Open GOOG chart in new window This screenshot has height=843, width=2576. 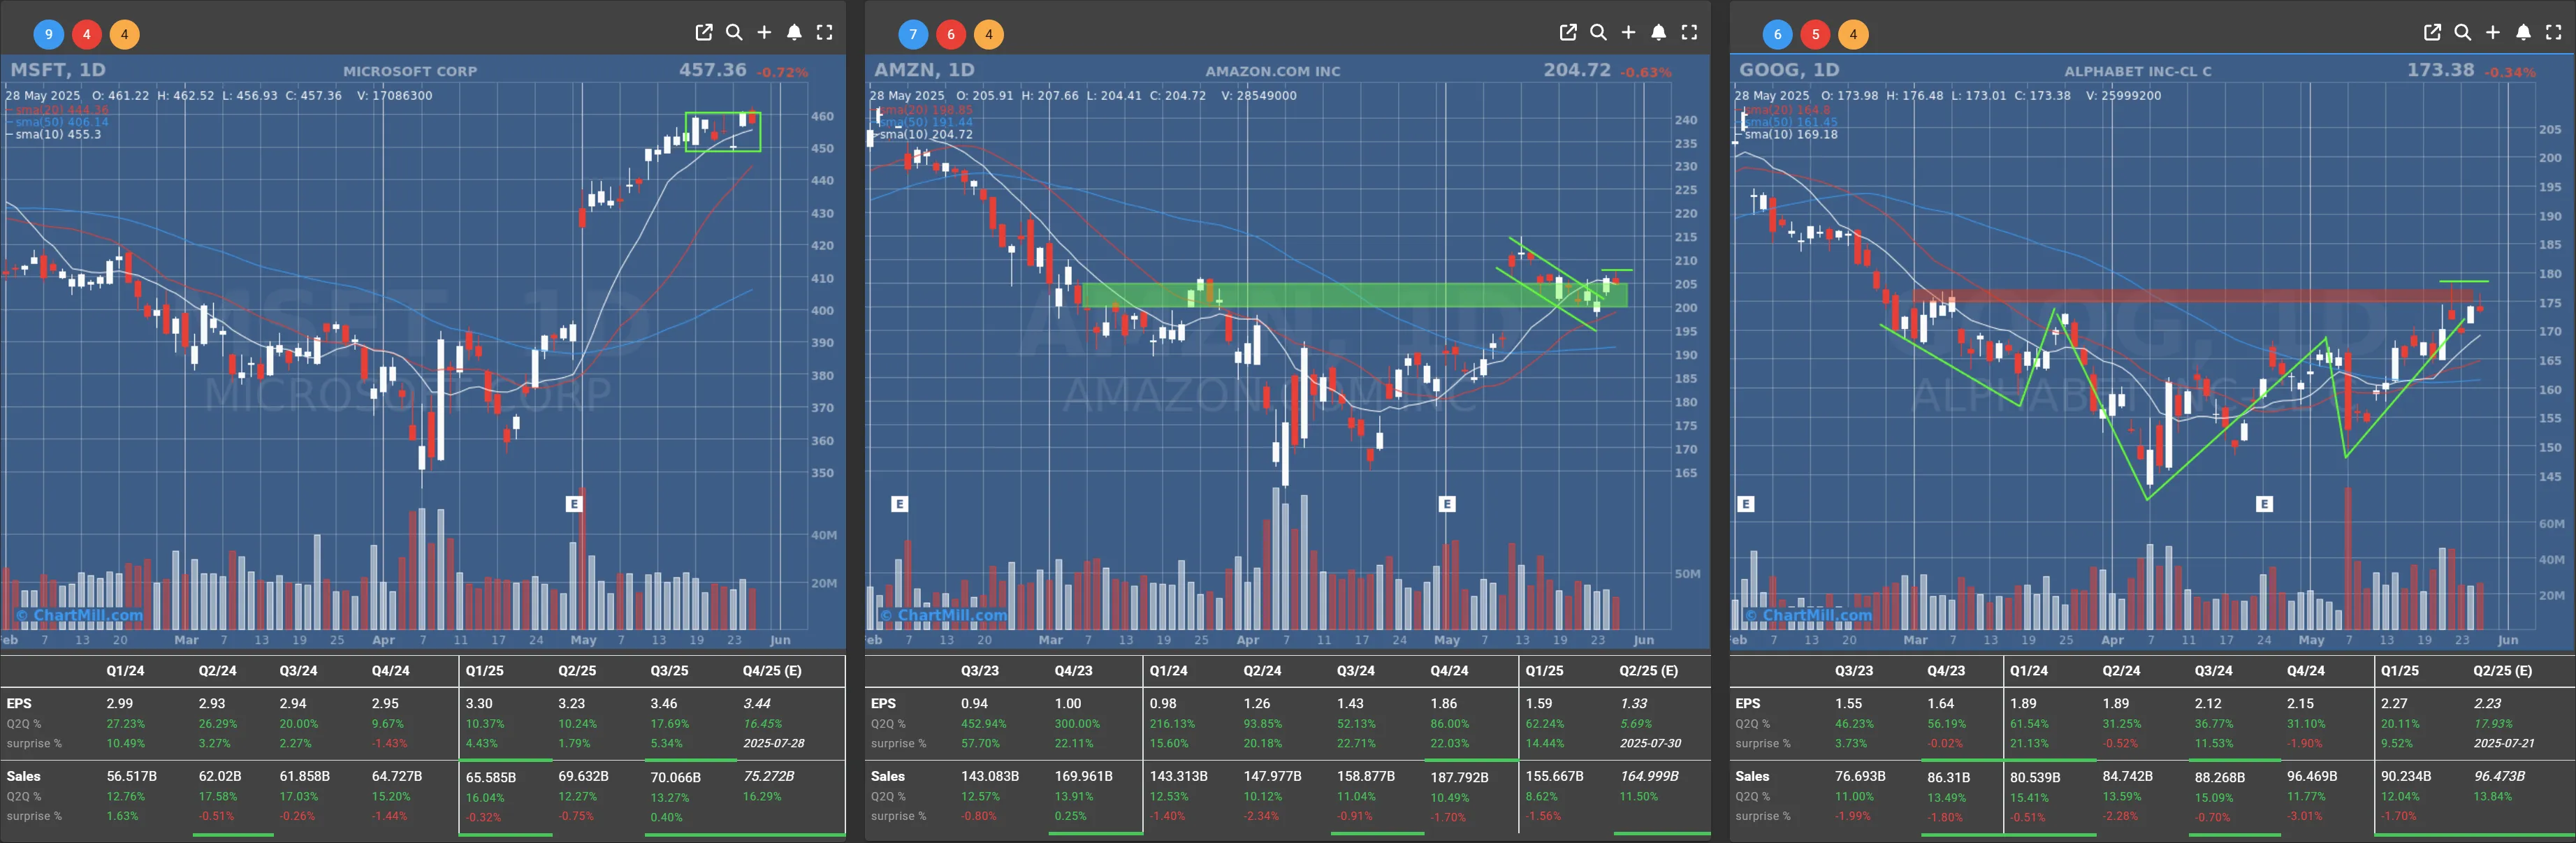(x=2432, y=32)
